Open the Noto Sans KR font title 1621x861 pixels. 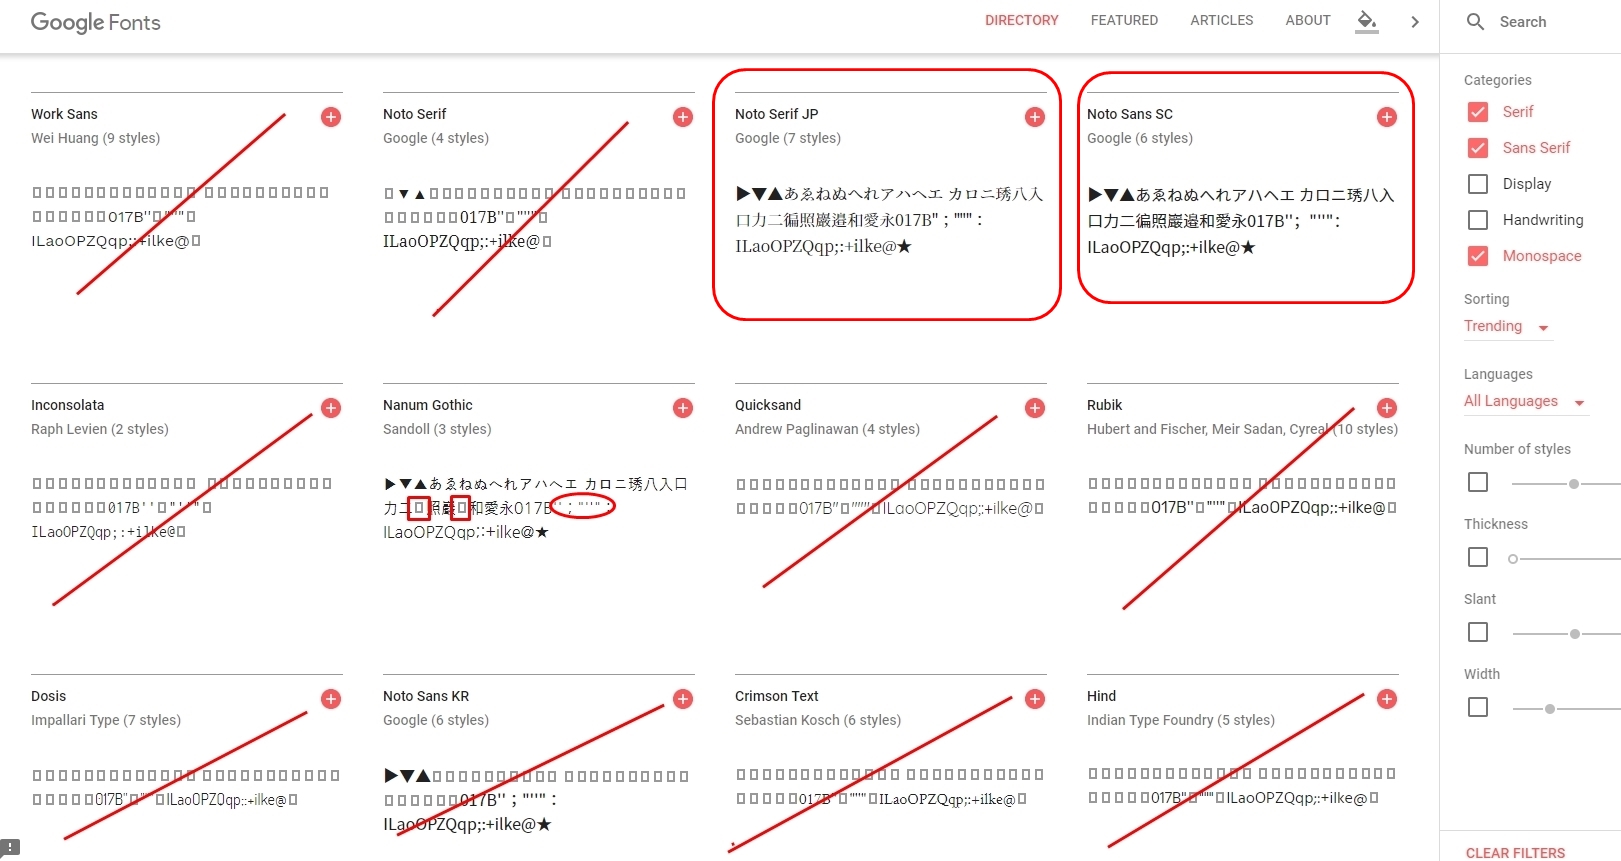(x=426, y=696)
